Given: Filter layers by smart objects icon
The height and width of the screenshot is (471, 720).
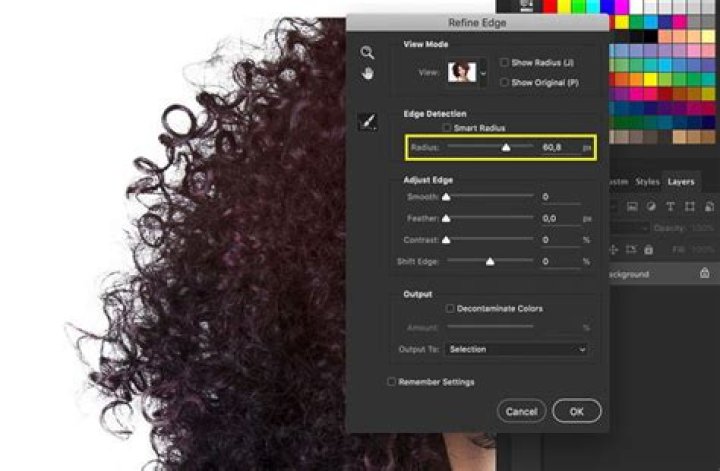Looking at the screenshot, I should tap(709, 207).
